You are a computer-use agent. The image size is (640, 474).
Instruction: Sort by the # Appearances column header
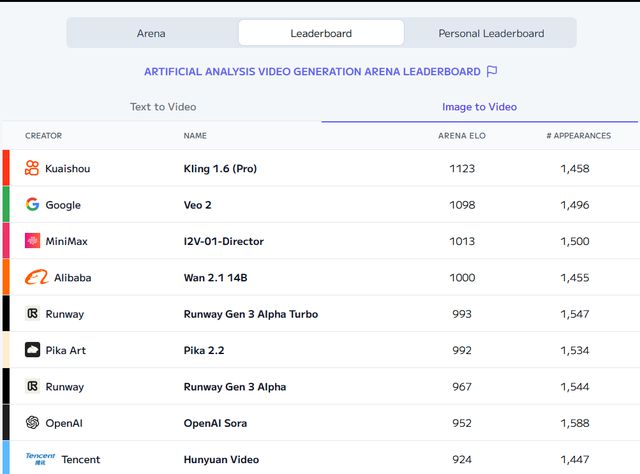point(578,136)
